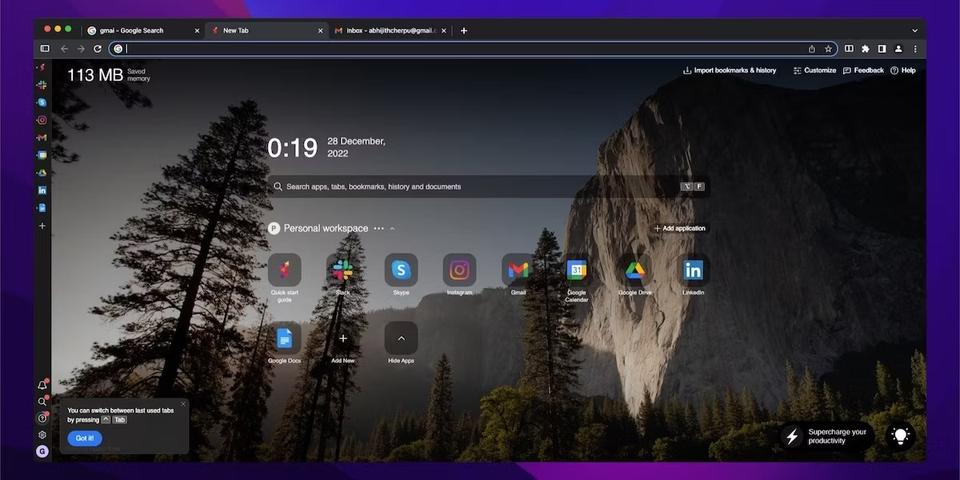Close the gmai - Google Search tab

197,31
